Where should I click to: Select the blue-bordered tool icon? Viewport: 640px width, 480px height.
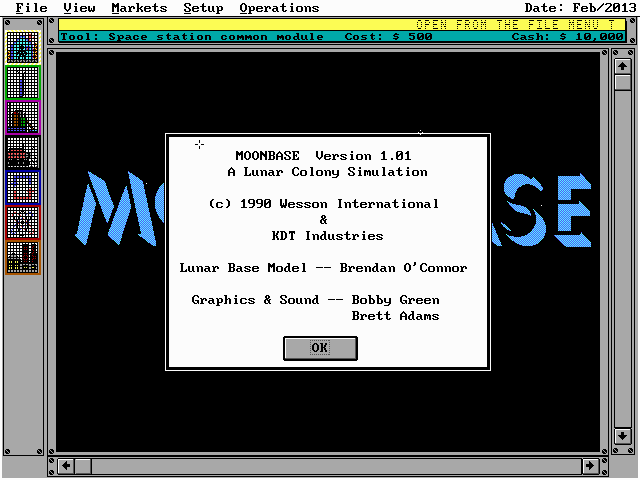pos(23,188)
